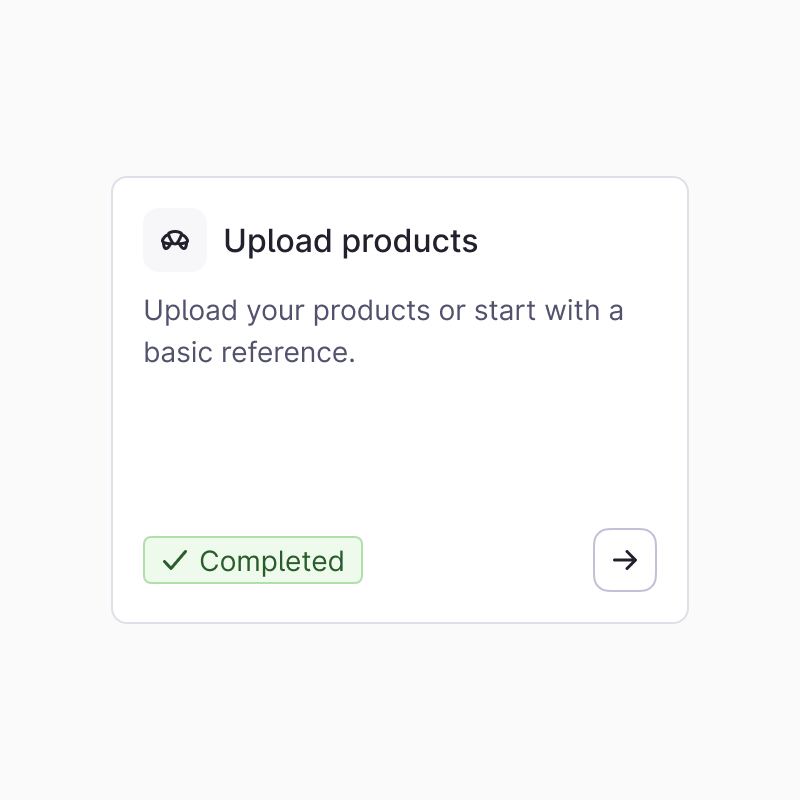Viewport: 800px width, 800px height.
Task: Select the product icon tile in card header
Action: (175, 240)
